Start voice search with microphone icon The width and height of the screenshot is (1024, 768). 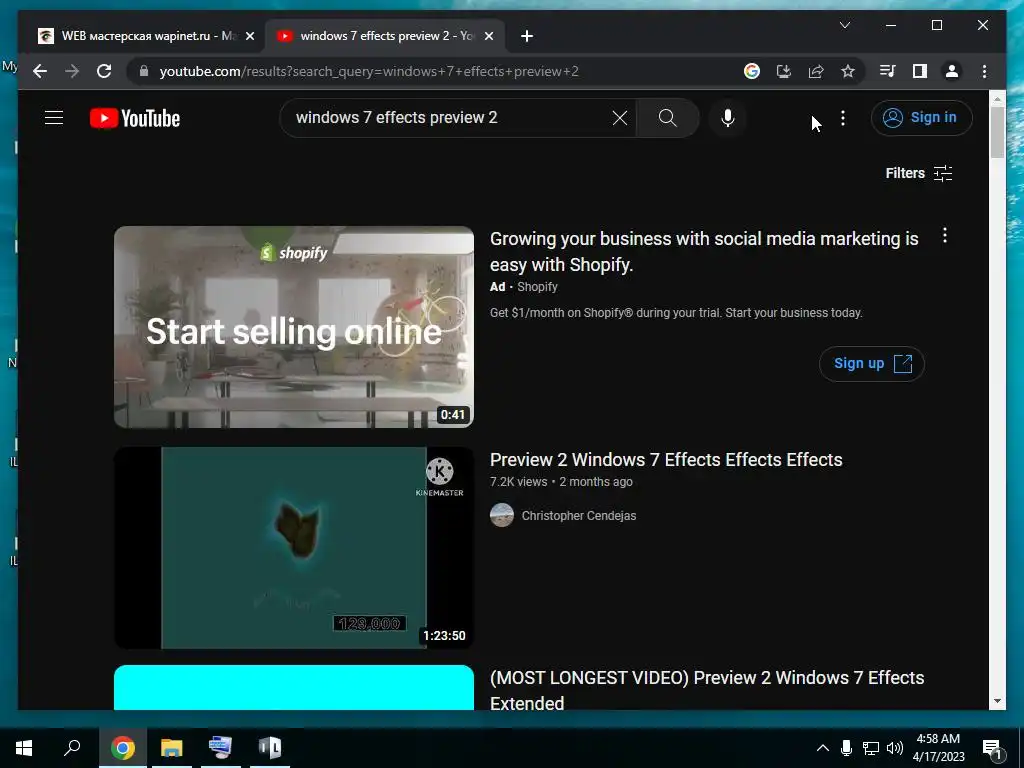pyautogui.click(x=728, y=118)
